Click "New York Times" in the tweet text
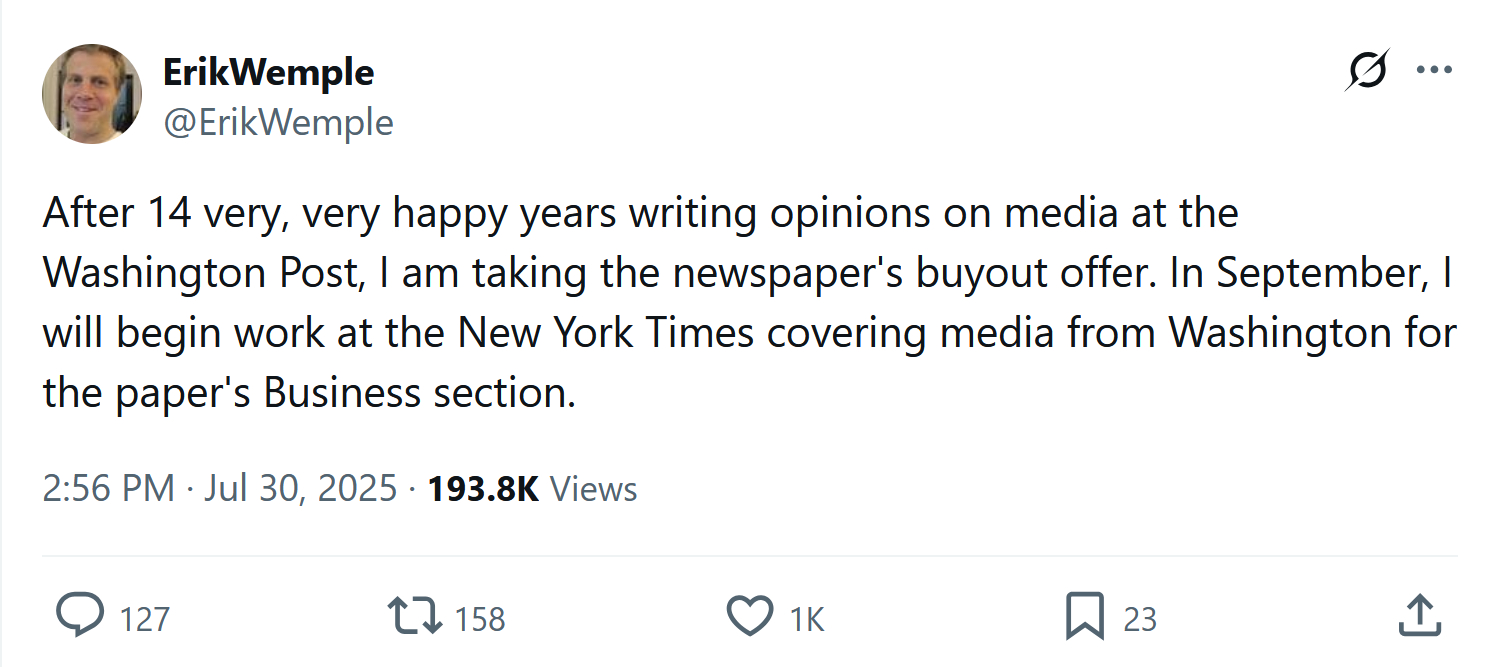Screen dimensions: 1490x667 [x=606, y=333]
